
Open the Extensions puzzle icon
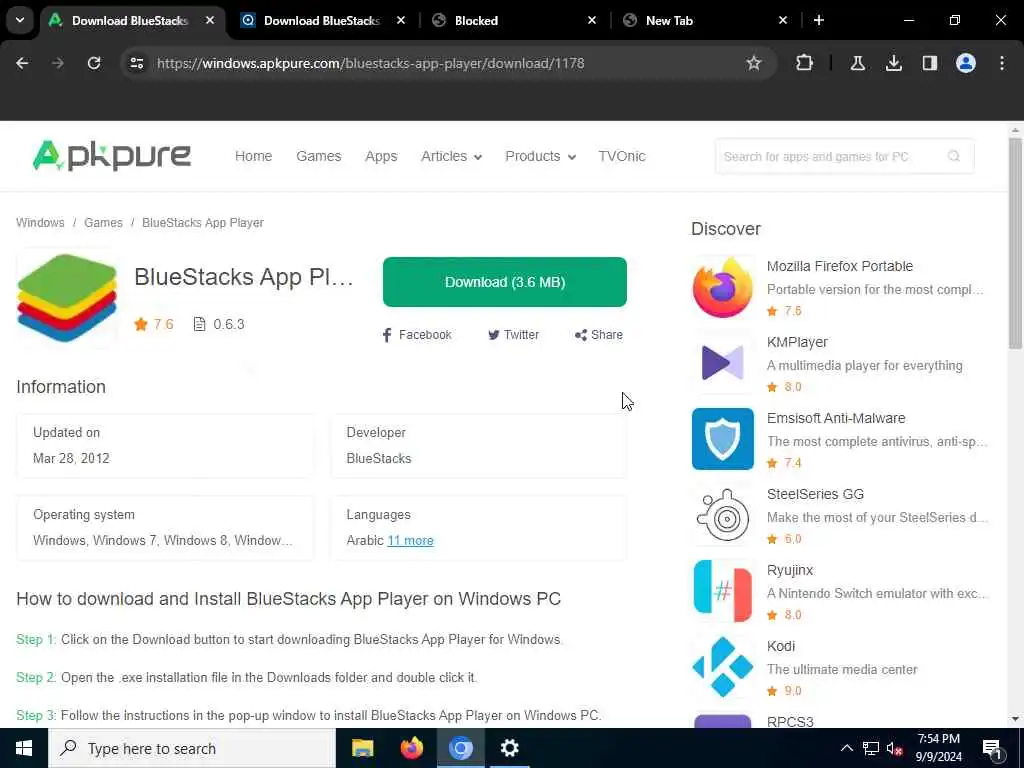click(x=805, y=63)
